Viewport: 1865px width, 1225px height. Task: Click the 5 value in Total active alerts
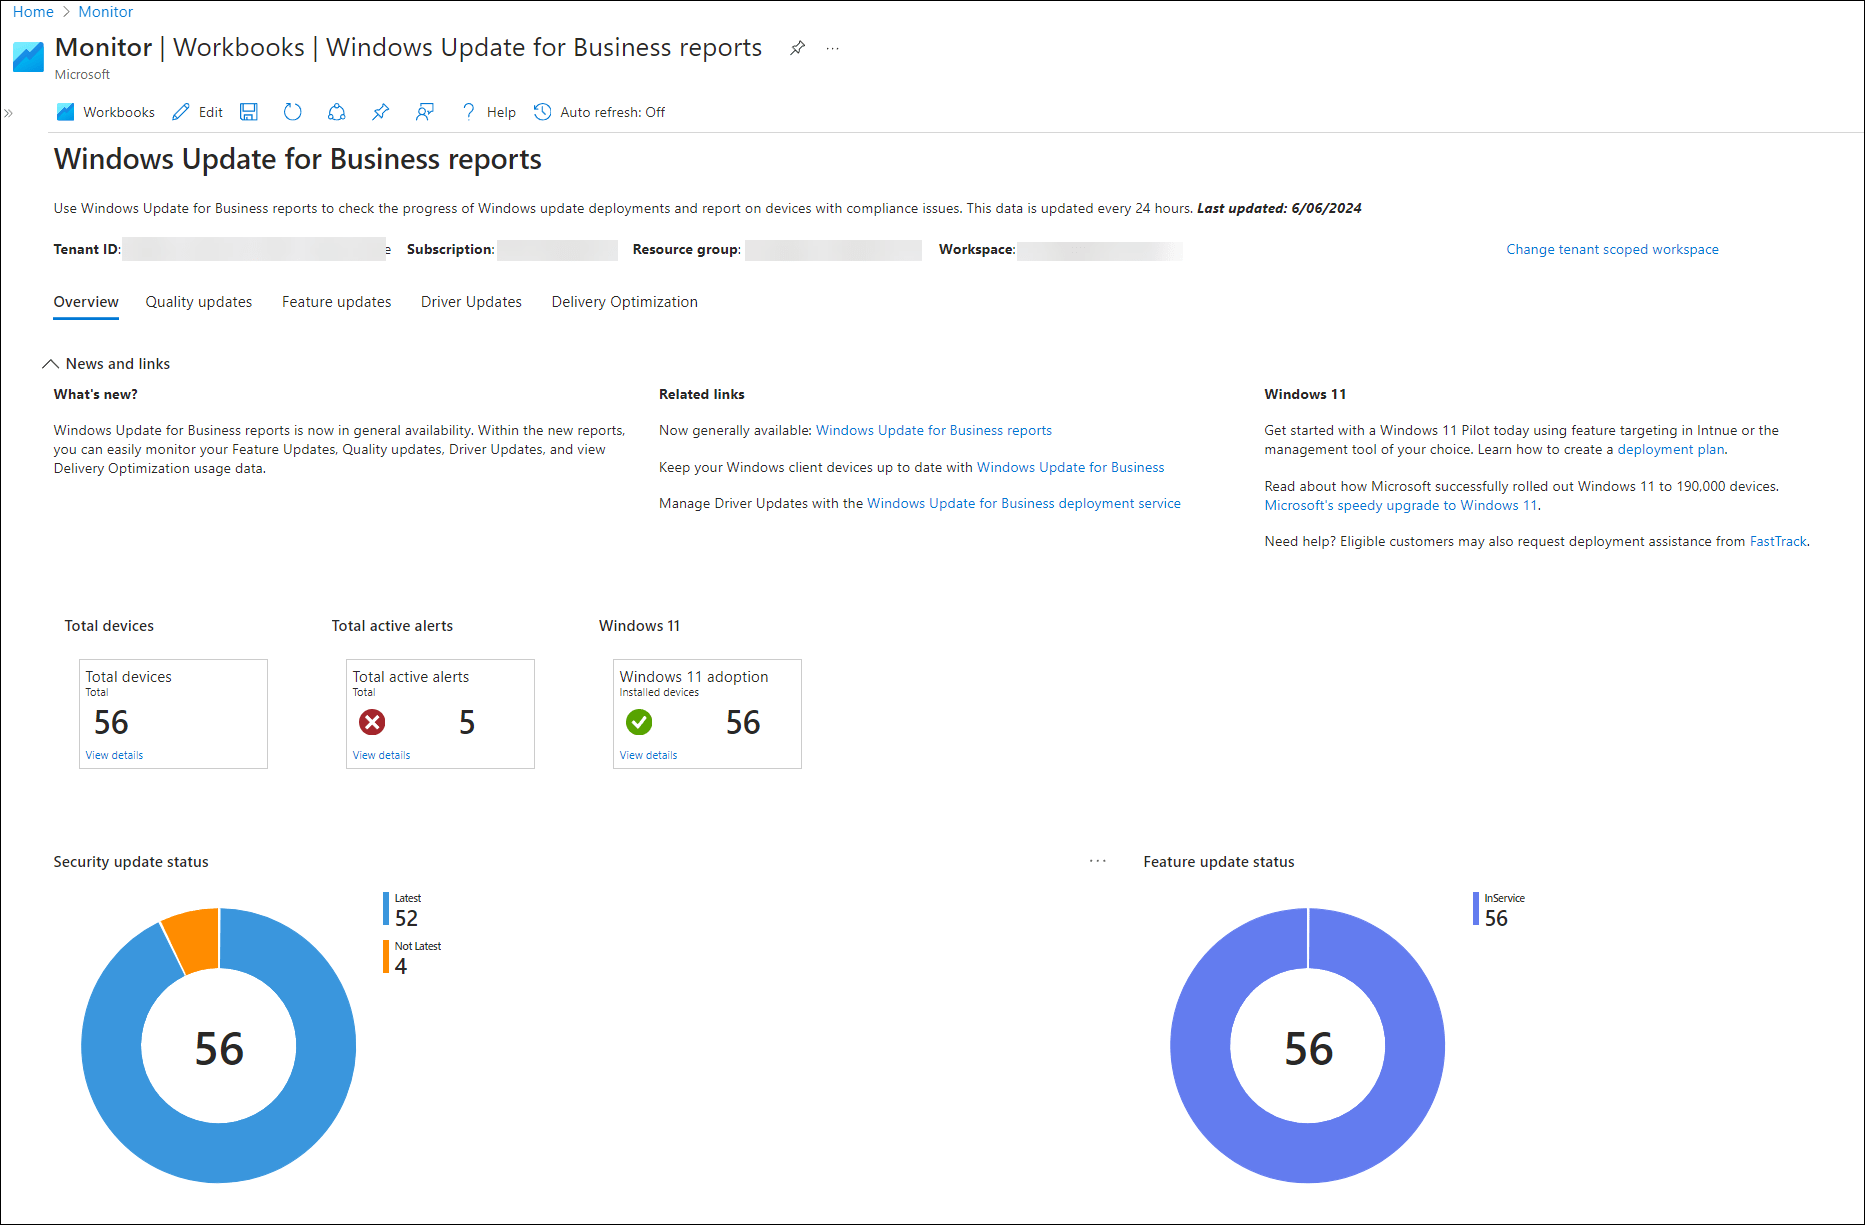click(x=467, y=722)
